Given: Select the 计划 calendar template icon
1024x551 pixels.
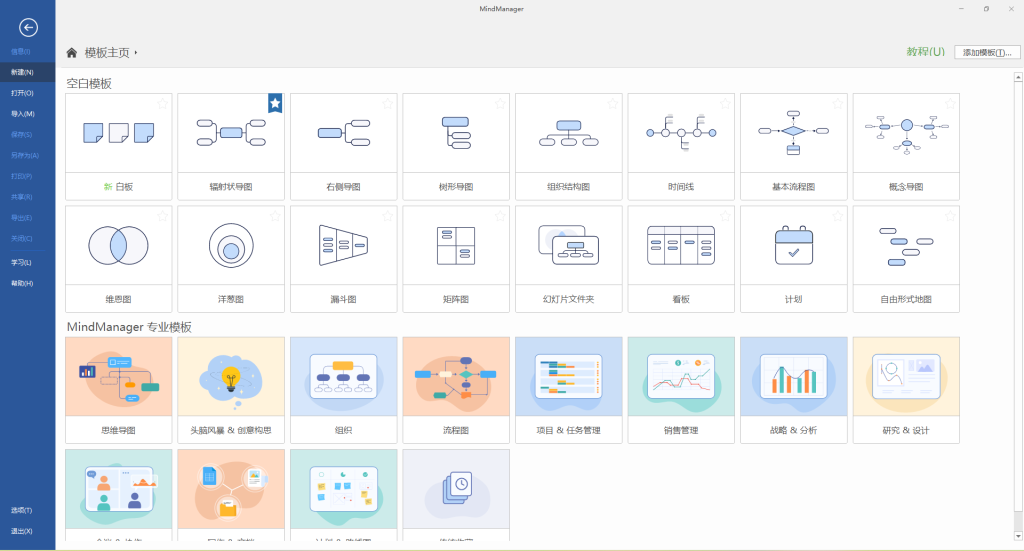Looking at the screenshot, I should click(794, 245).
